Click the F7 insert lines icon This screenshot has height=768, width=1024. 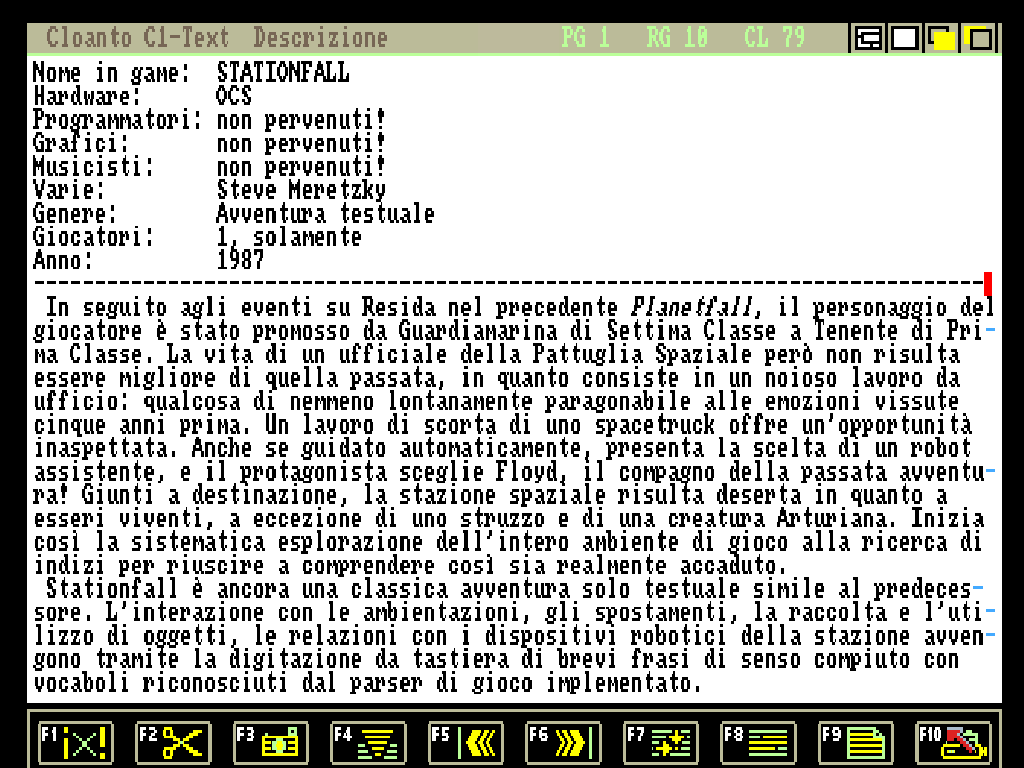[x=661, y=743]
